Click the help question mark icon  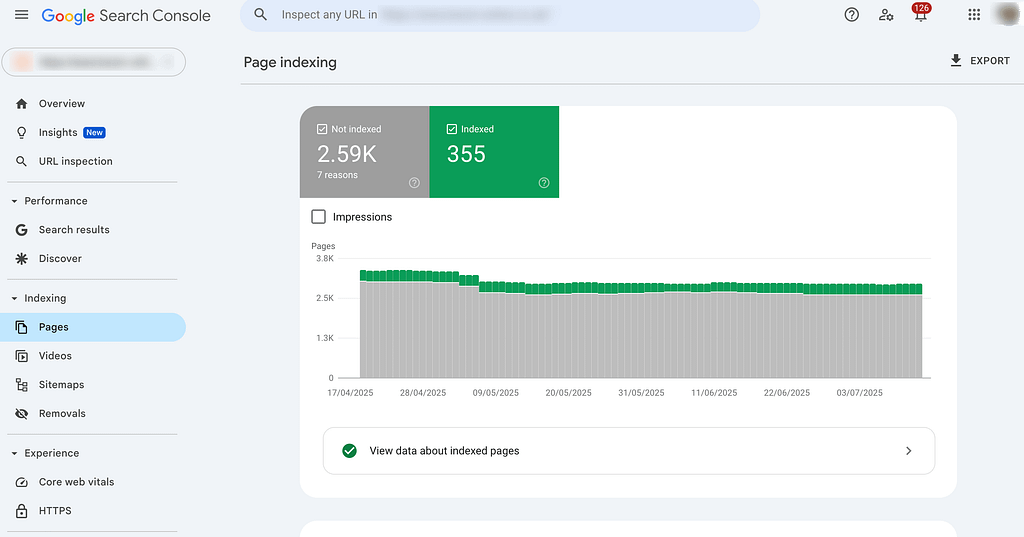click(x=852, y=15)
